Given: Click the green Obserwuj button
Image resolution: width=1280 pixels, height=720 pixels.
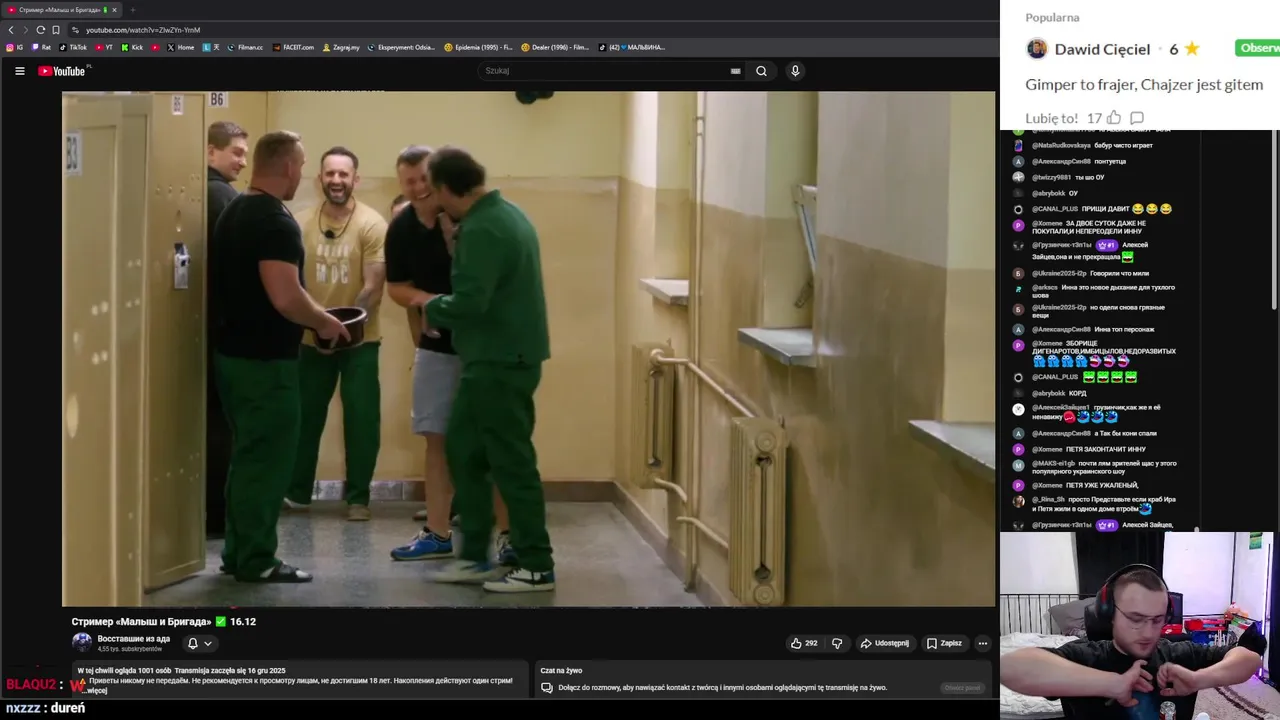Looking at the screenshot, I should pyautogui.click(x=1258, y=48).
